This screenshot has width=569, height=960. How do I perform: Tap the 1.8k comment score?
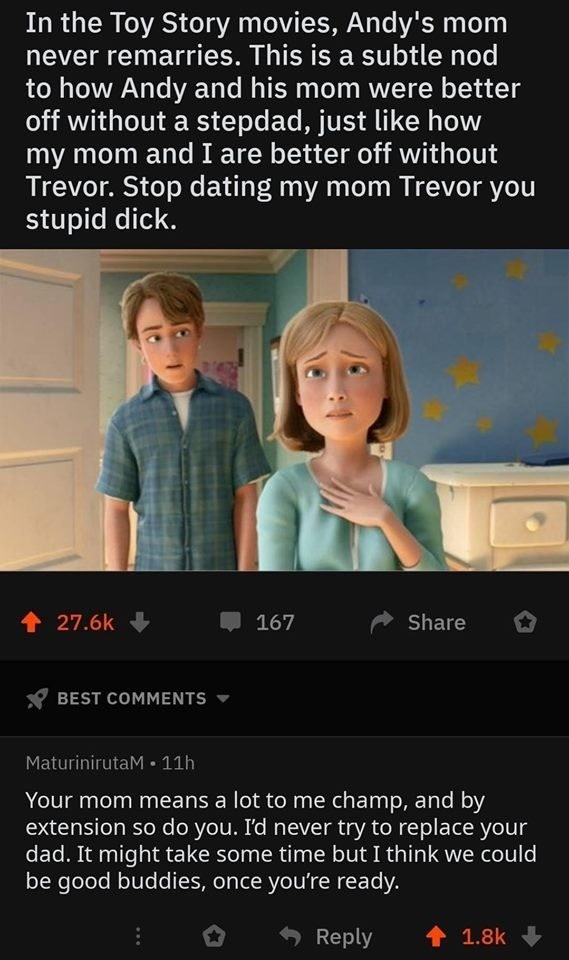coord(483,936)
